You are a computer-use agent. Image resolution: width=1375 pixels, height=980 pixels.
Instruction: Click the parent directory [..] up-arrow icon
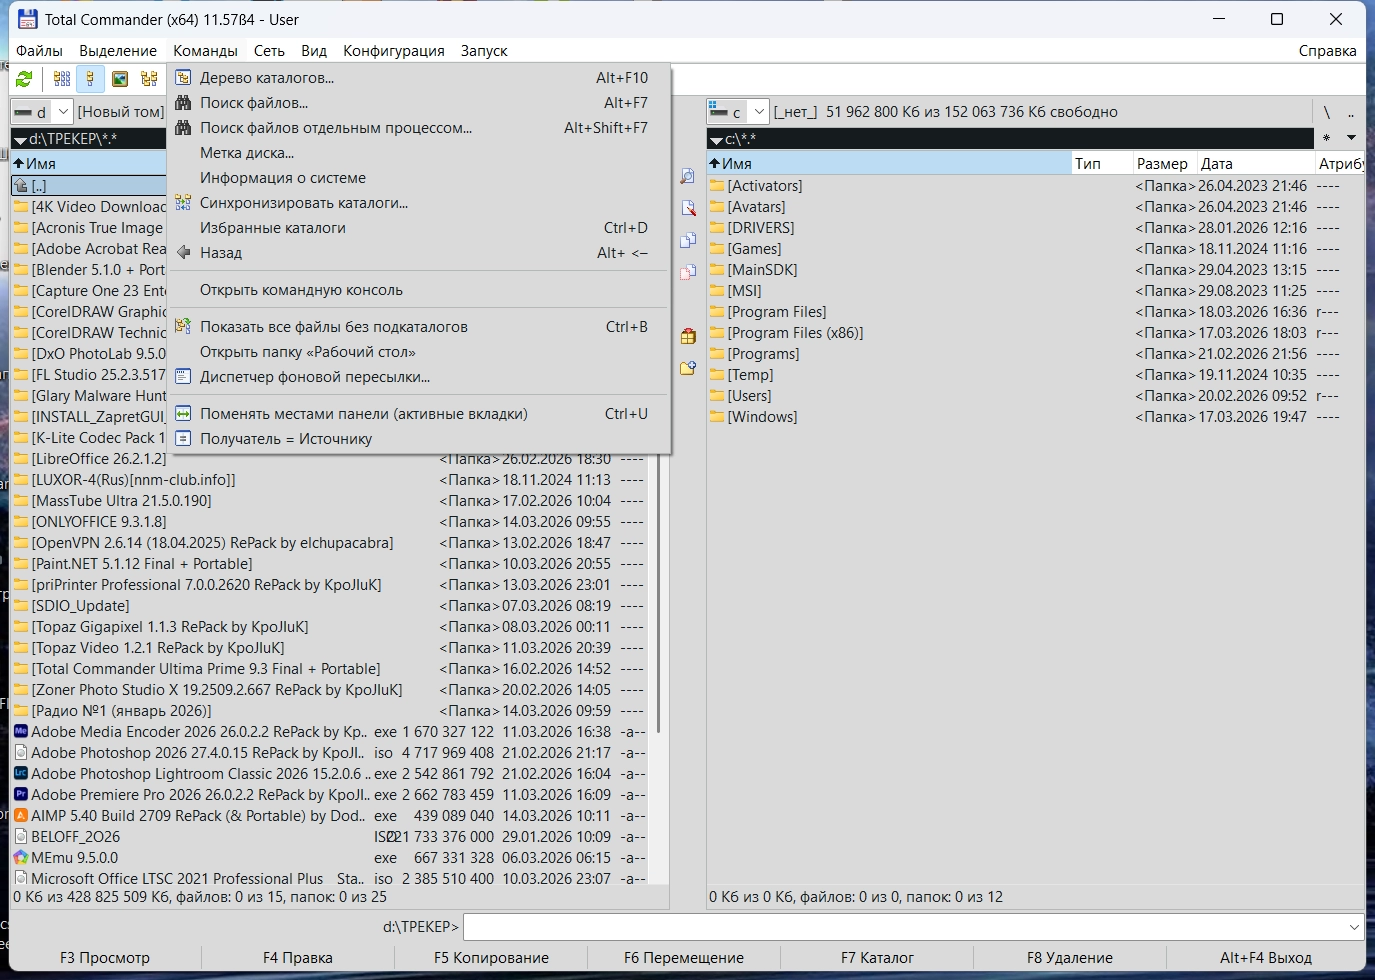pyautogui.click(x=21, y=185)
